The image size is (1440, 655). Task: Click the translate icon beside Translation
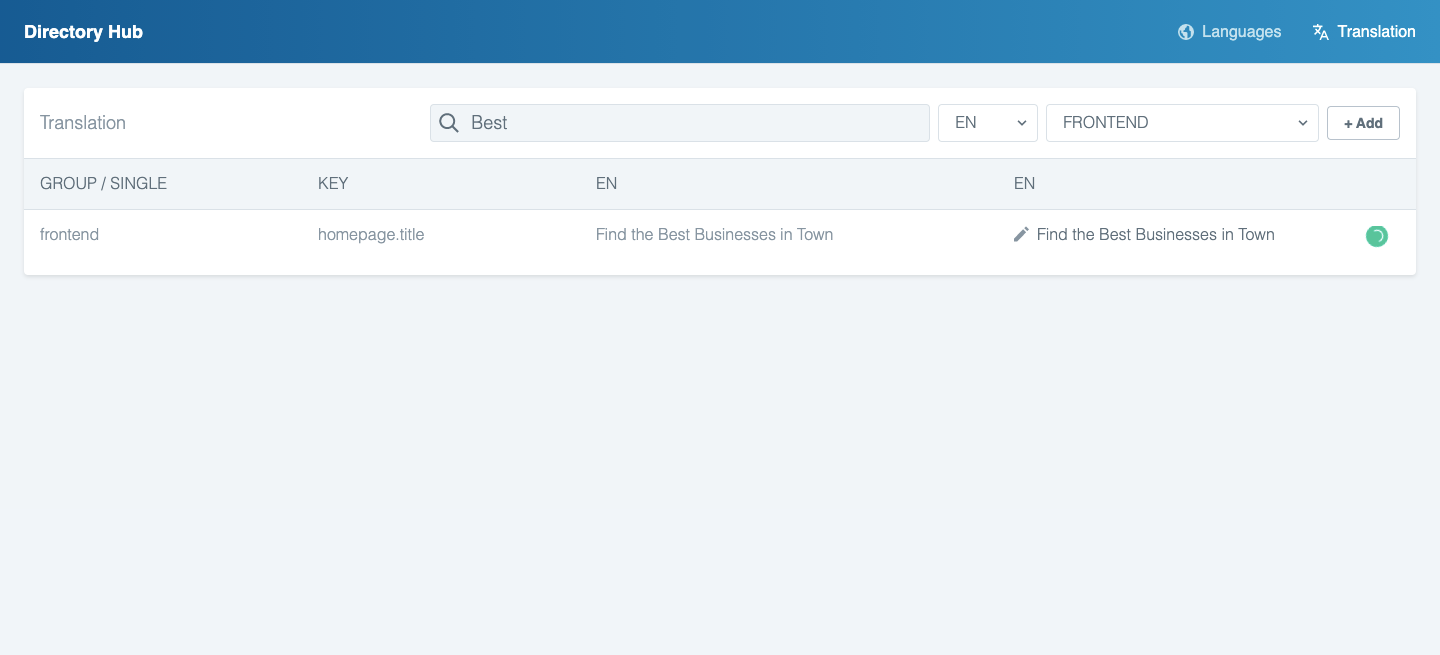[1321, 32]
